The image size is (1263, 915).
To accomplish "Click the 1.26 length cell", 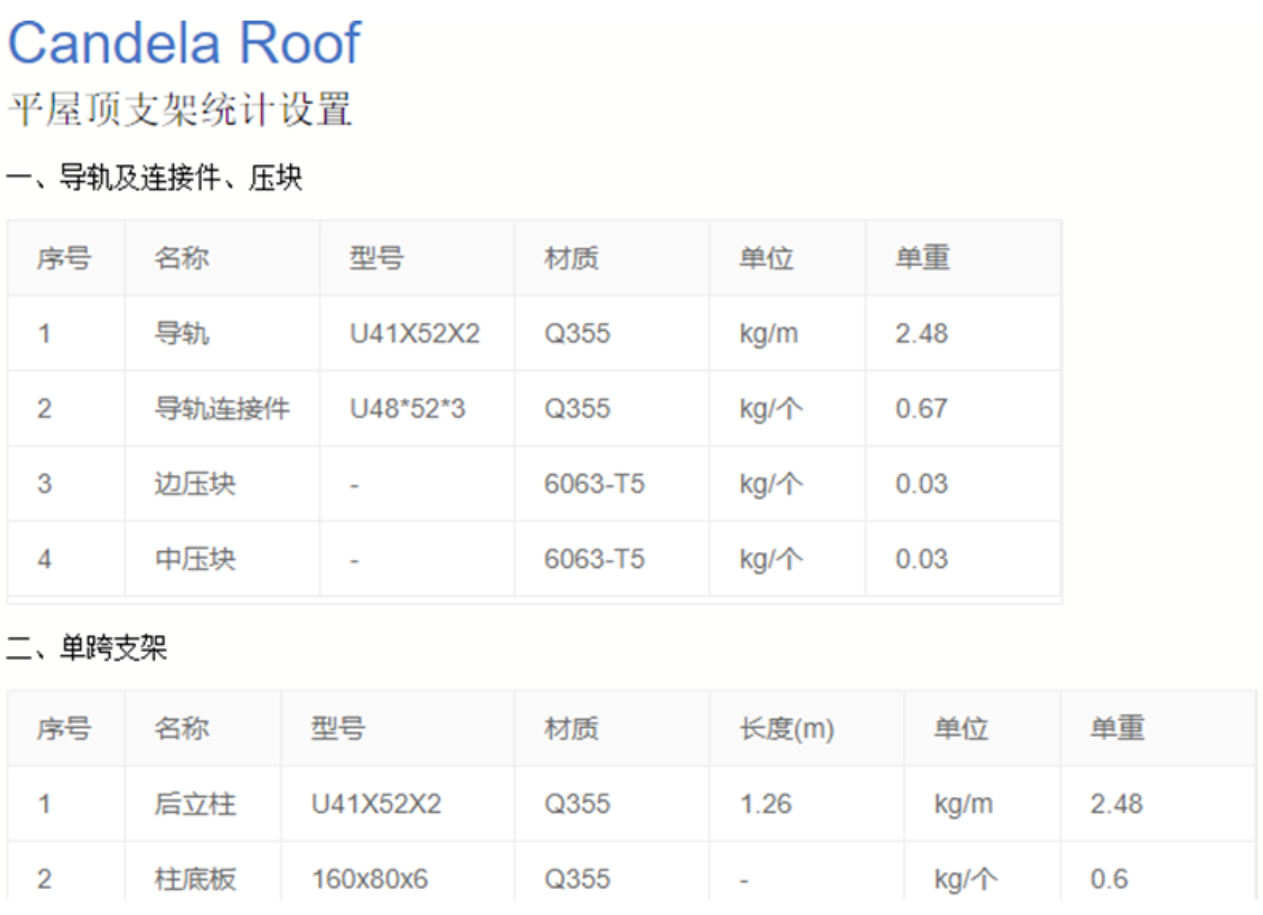I will click(765, 804).
